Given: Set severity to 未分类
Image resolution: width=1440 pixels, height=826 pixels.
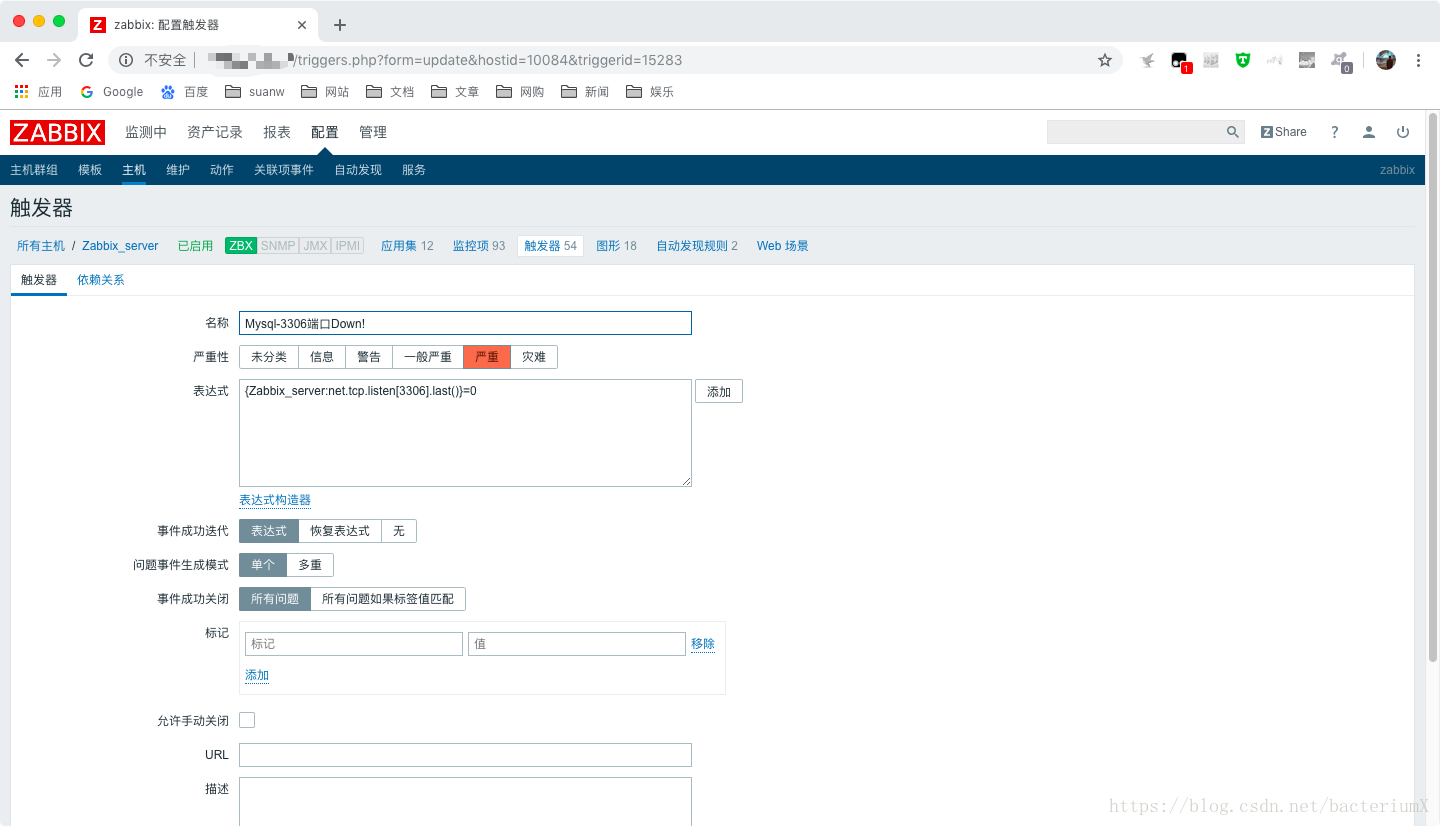Looking at the screenshot, I should pyautogui.click(x=269, y=357).
